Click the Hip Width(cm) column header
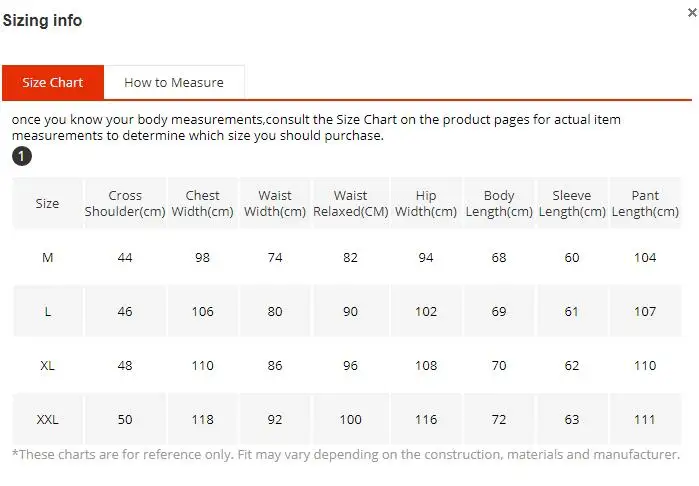 pos(426,203)
